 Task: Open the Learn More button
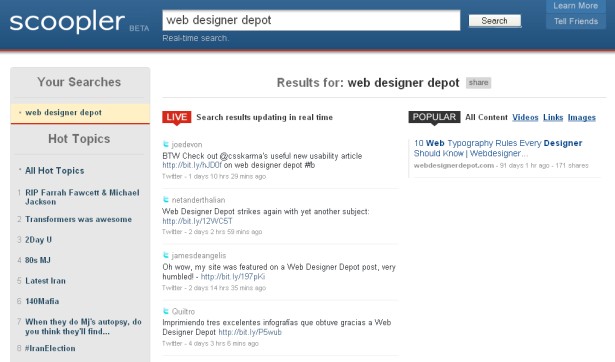575,6
